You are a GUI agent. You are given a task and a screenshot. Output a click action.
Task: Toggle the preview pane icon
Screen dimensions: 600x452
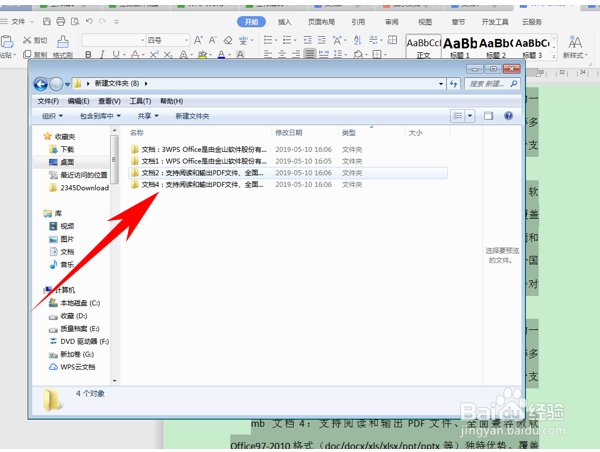pyautogui.click(x=489, y=116)
